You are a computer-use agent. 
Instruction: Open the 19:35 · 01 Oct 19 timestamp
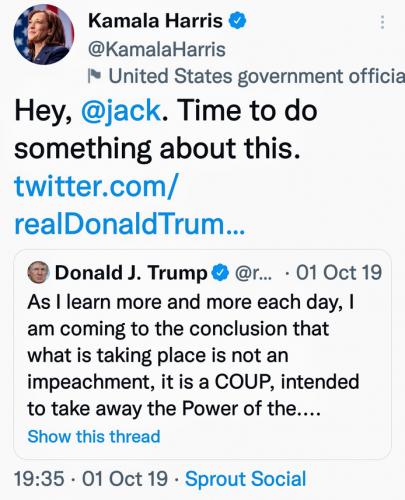click(91, 479)
